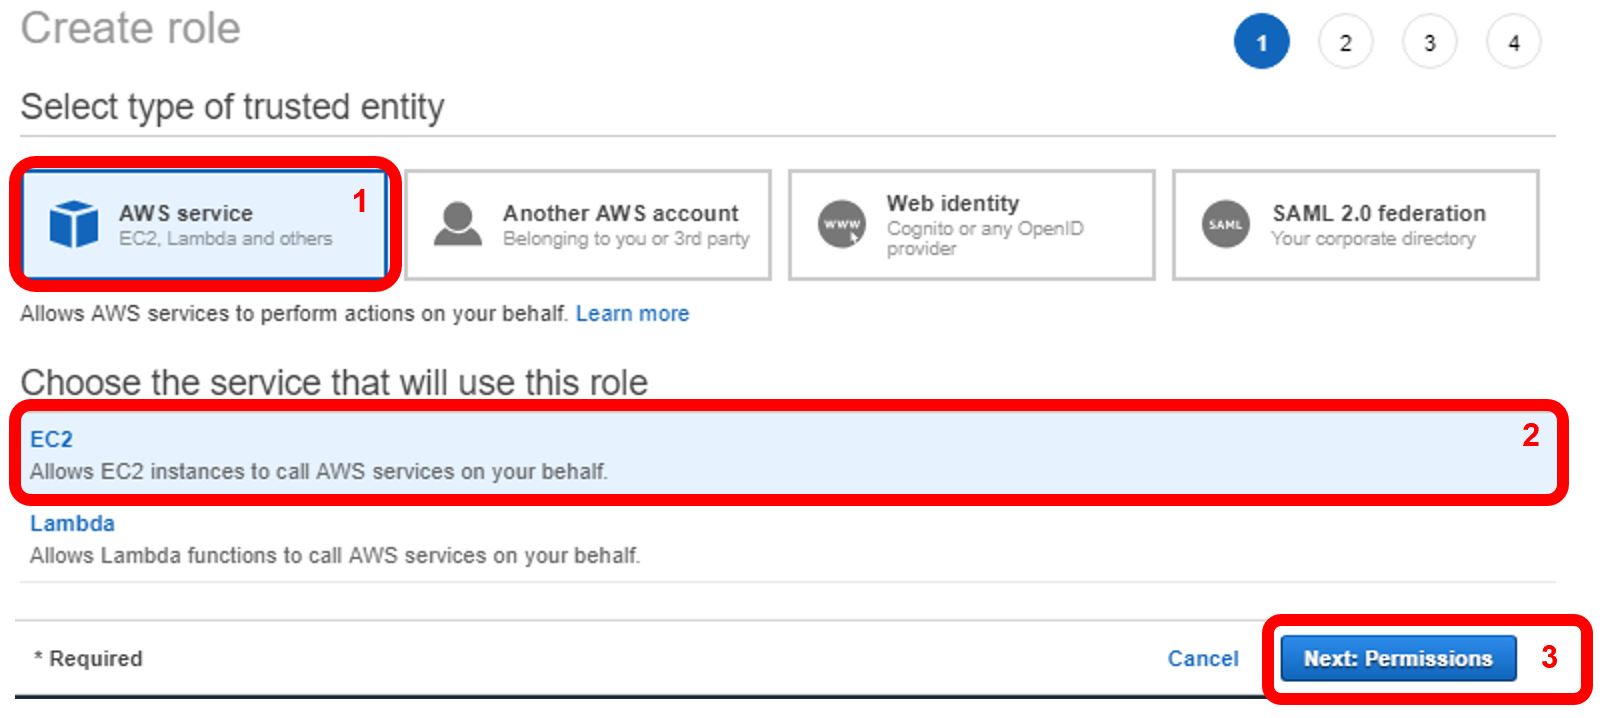Go to step 1 circle indicator
The image size is (1606, 718).
click(x=1261, y=43)
